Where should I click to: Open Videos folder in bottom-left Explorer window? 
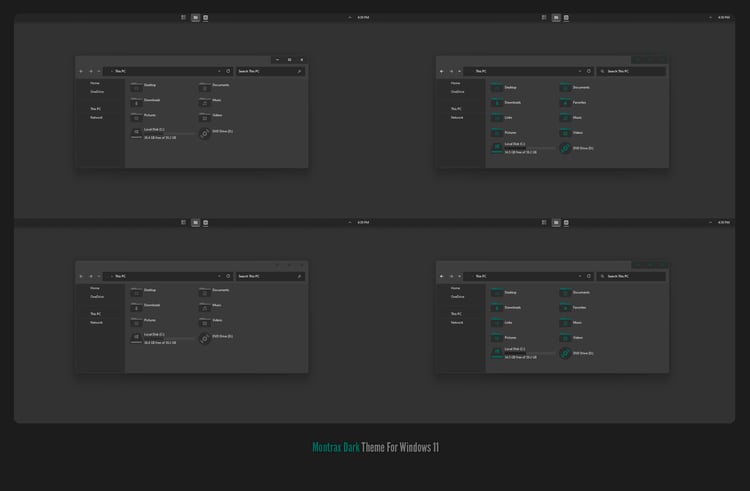[x=205, y=322]
